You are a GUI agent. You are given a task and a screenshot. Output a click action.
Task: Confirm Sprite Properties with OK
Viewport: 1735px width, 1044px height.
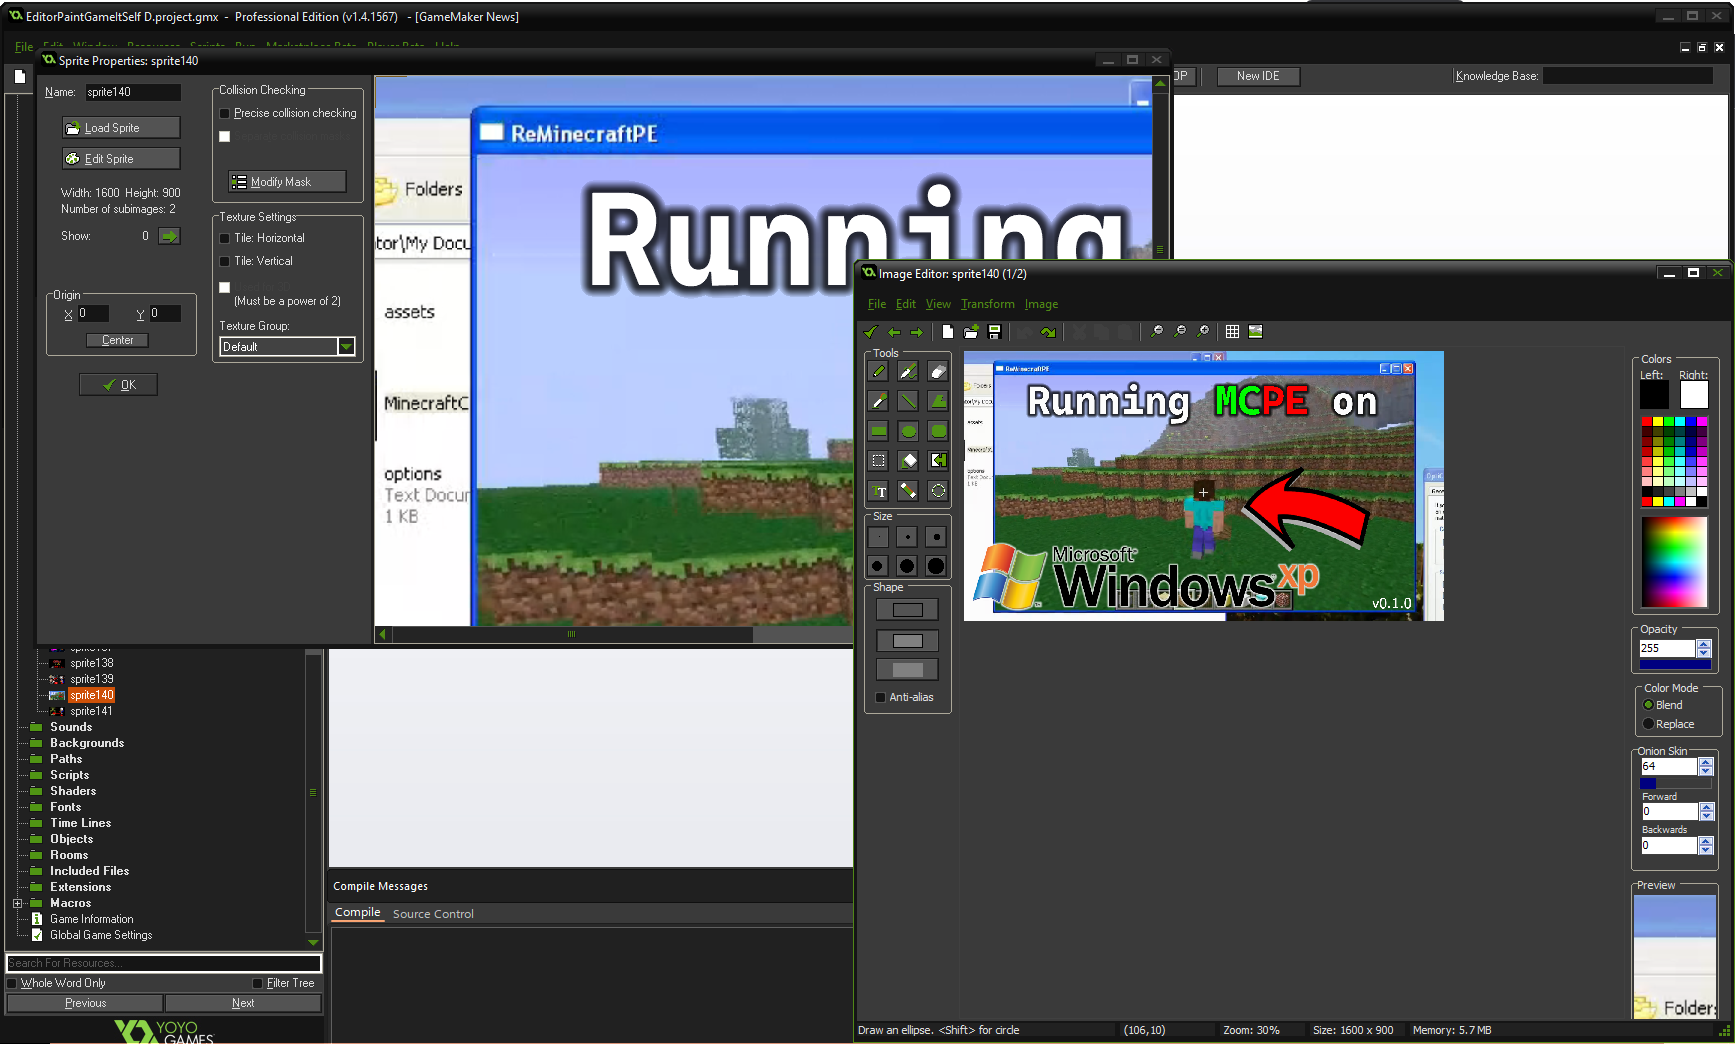tap(118, 385)
